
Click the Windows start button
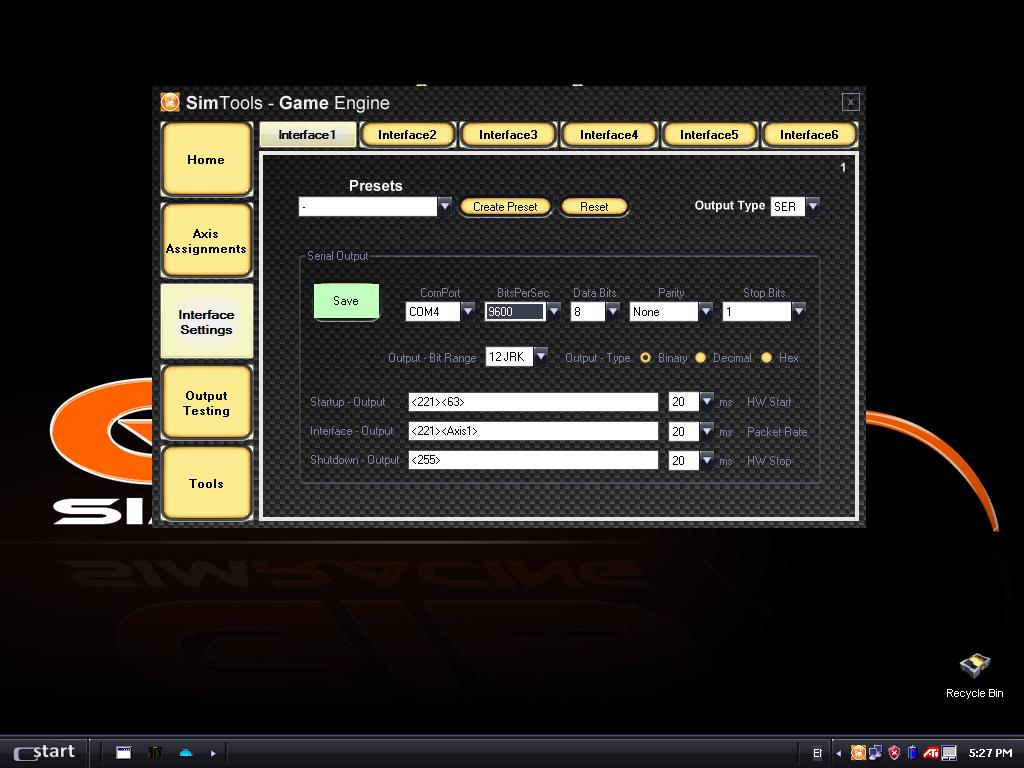click(x=44, y=752)
